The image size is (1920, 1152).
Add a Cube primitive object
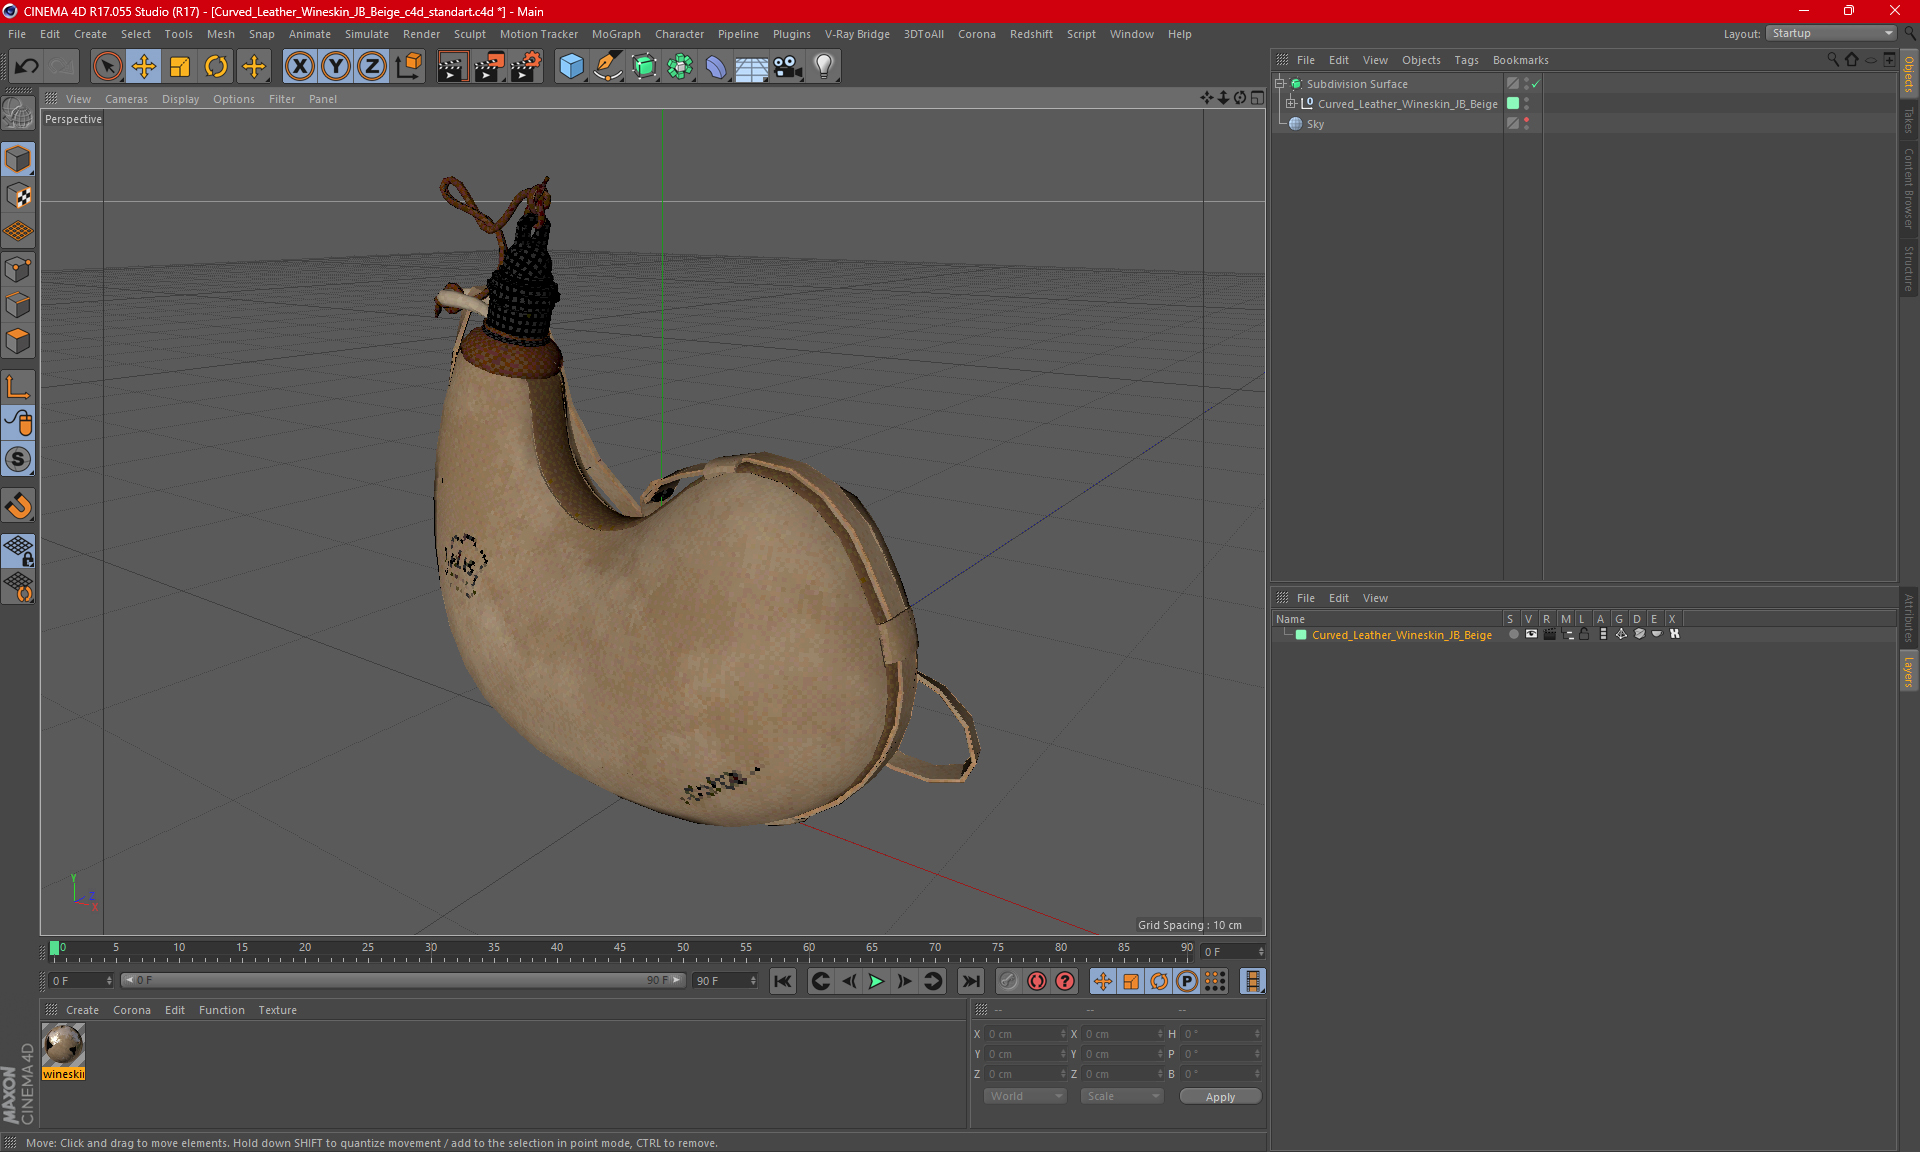point(571,66)
